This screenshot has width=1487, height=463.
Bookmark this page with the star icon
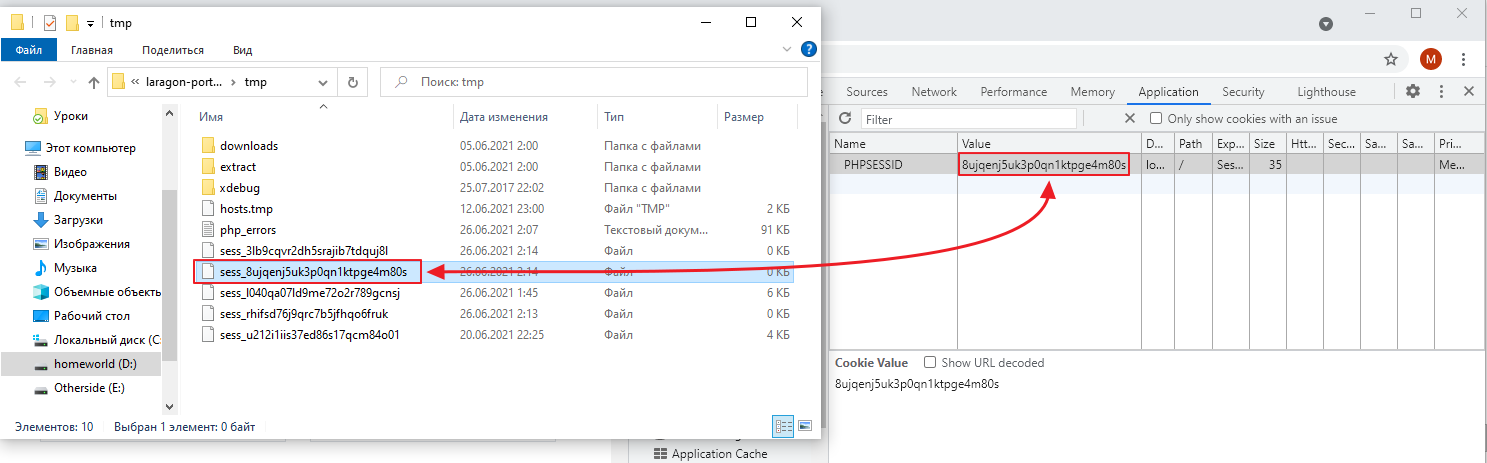click(x=1390, y=59)
